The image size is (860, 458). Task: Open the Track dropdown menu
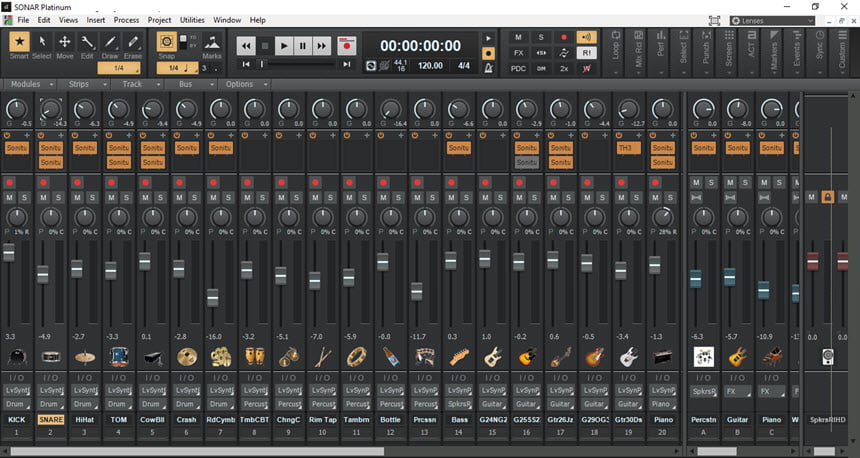coord(139,84)
